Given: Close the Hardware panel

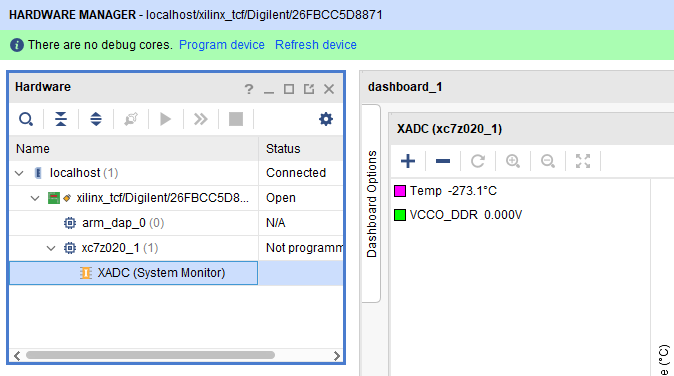Looking at the screenshot, I should (x=329, y=89).
